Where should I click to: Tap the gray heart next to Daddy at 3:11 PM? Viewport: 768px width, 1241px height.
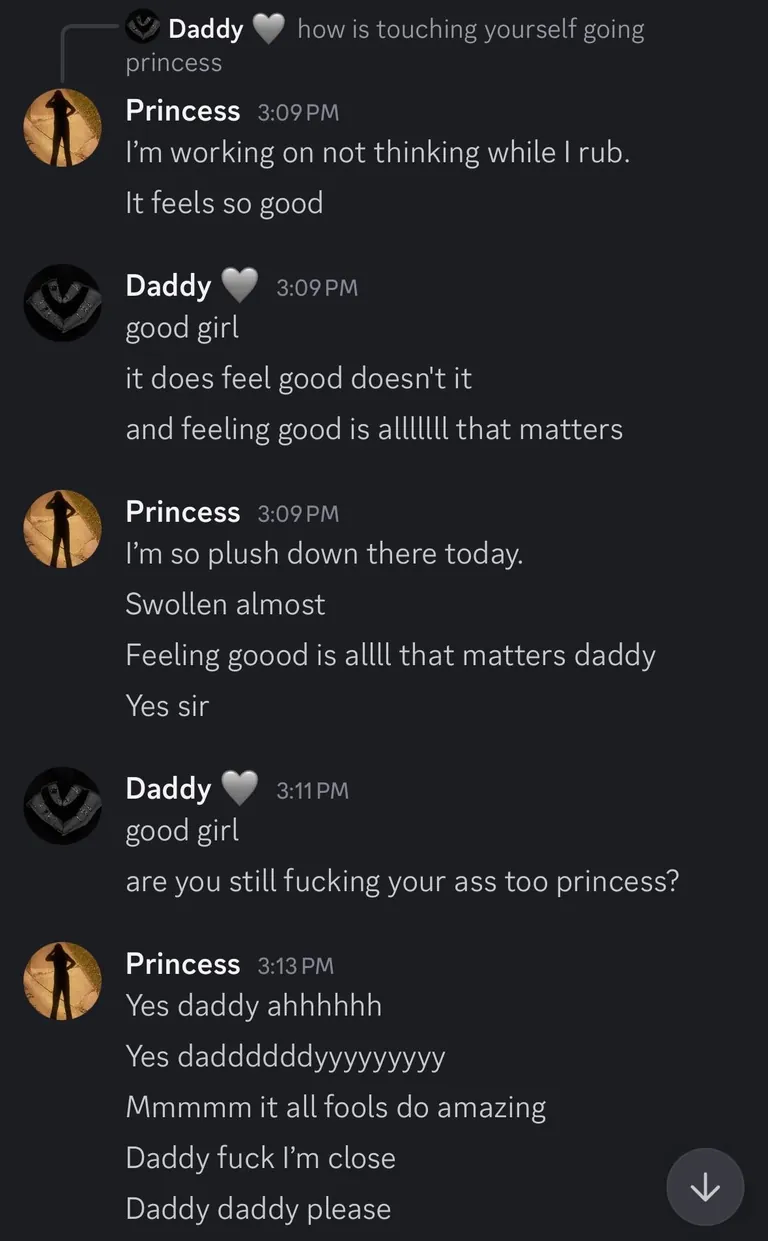pos(239,789)
